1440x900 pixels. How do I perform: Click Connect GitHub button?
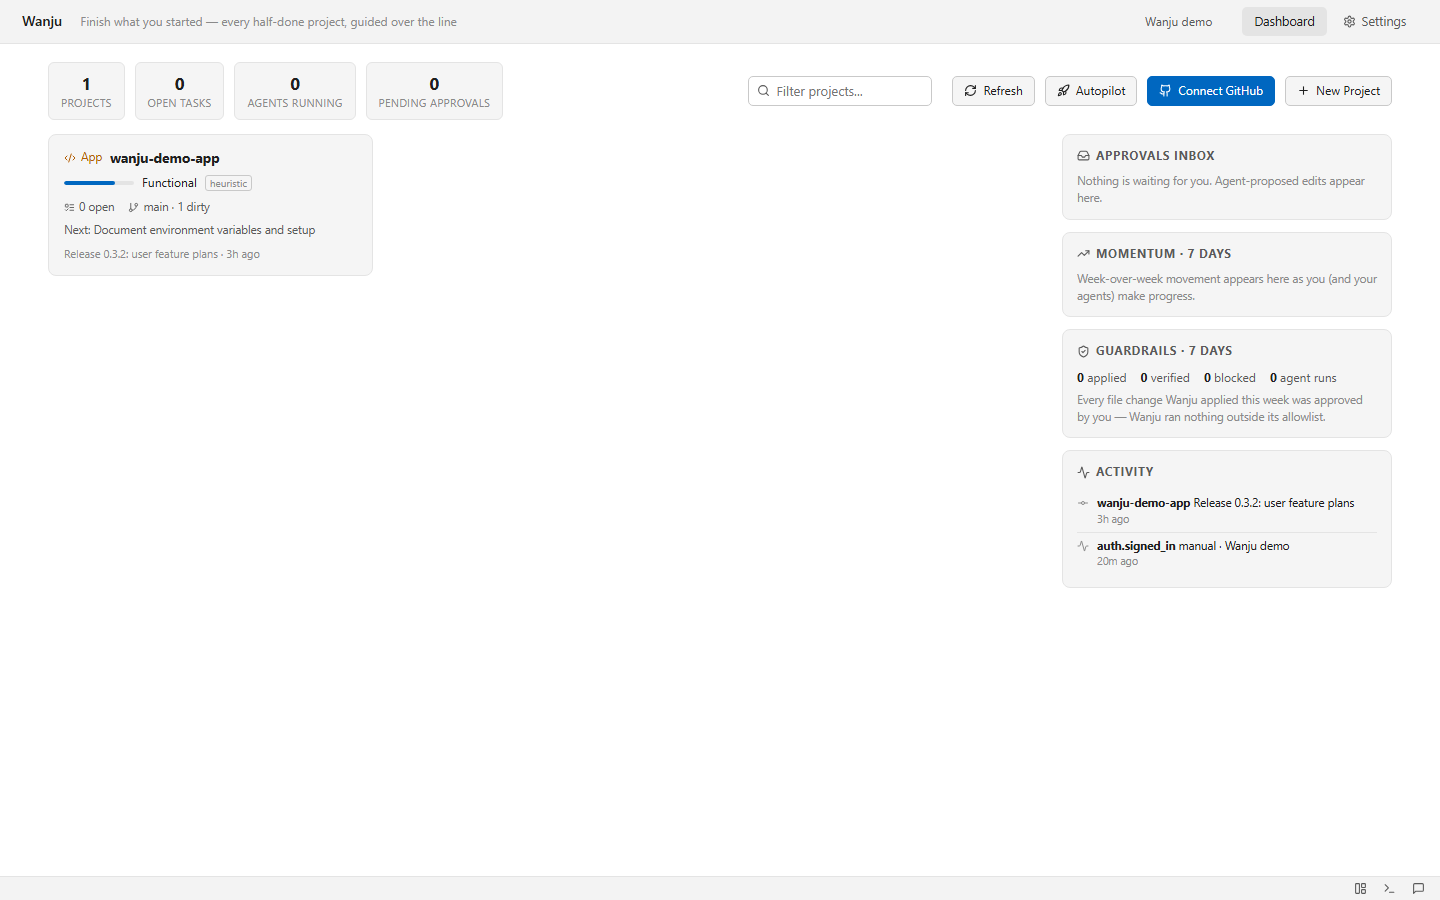(x=1211, y=91)
